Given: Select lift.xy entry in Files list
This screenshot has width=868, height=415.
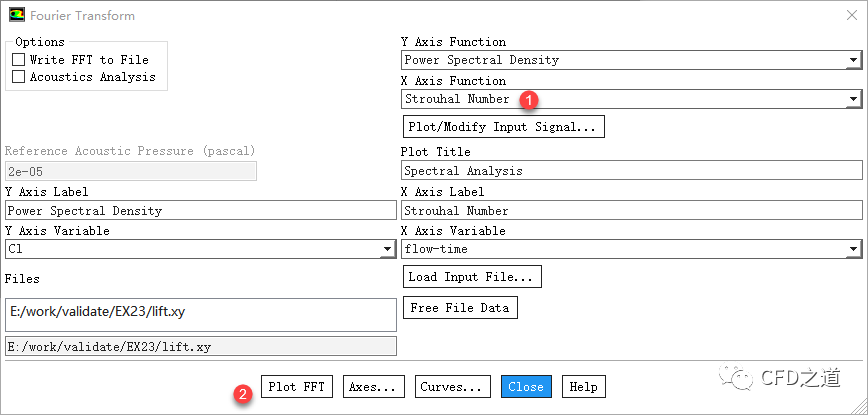Looking at the screenshot, I should click(98, 312).
